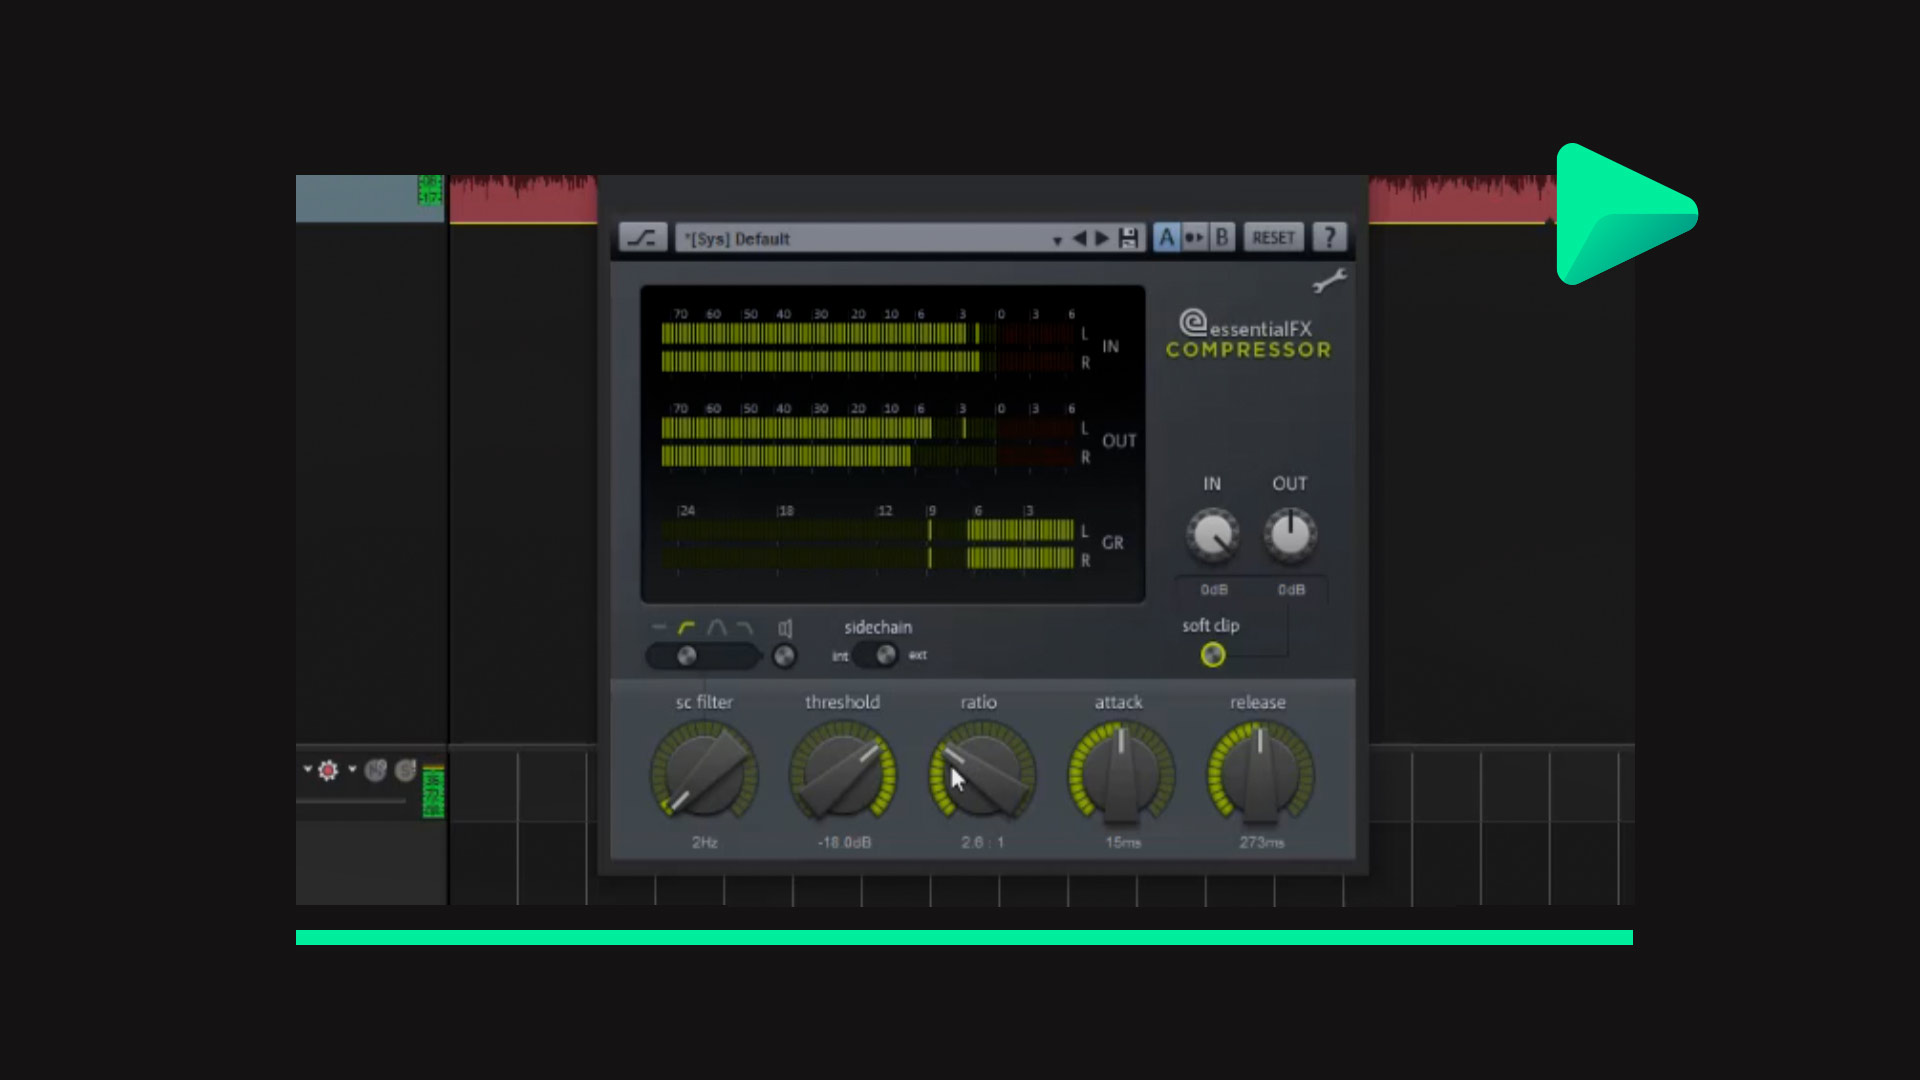
Task: Click the soft clip label
Action: coord(1211,626)
